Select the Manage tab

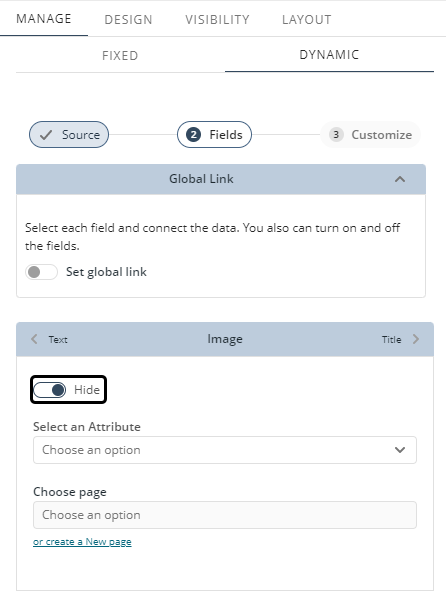click(44, 19)
